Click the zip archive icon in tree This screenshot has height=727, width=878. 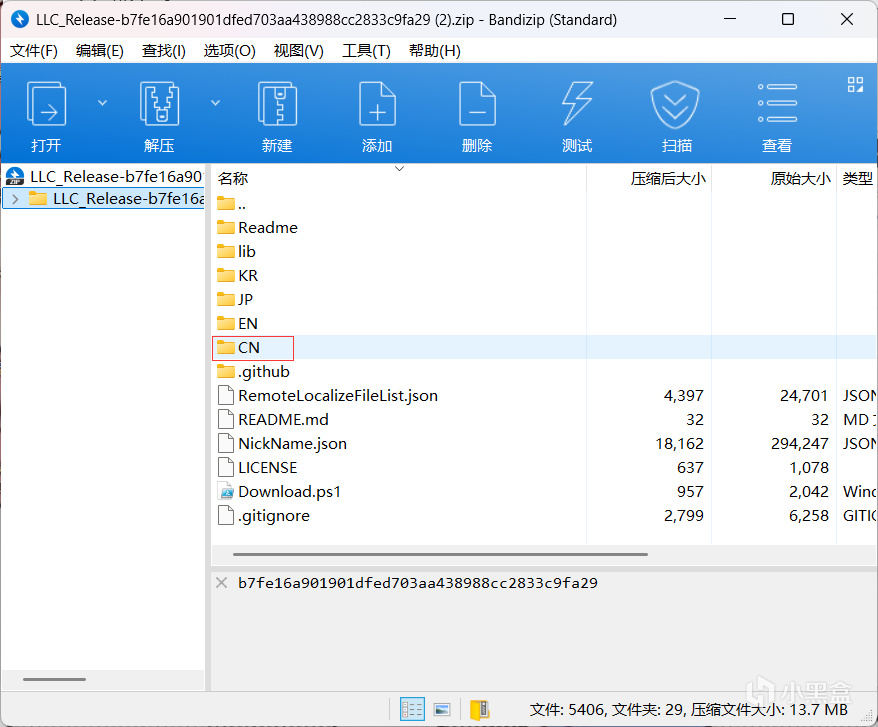[x=15, y=176]
